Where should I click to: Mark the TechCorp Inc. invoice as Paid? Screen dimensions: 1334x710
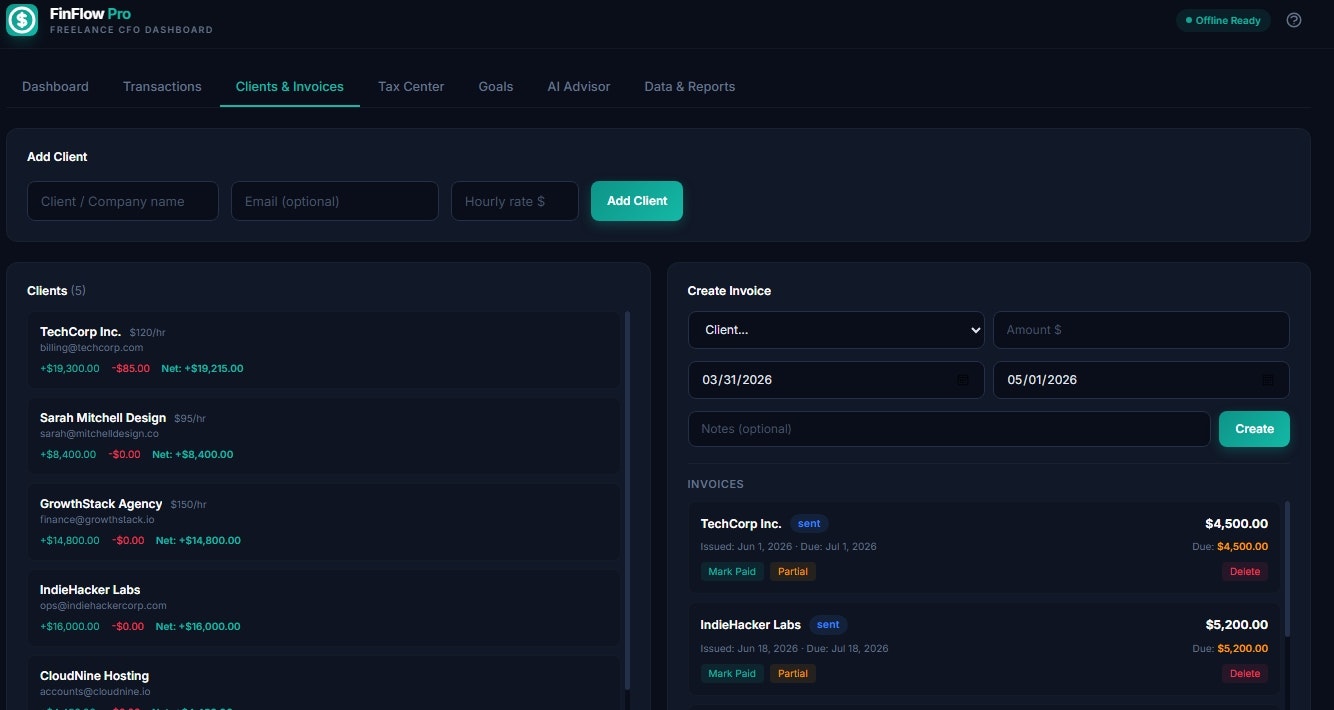tap(732, 571)
